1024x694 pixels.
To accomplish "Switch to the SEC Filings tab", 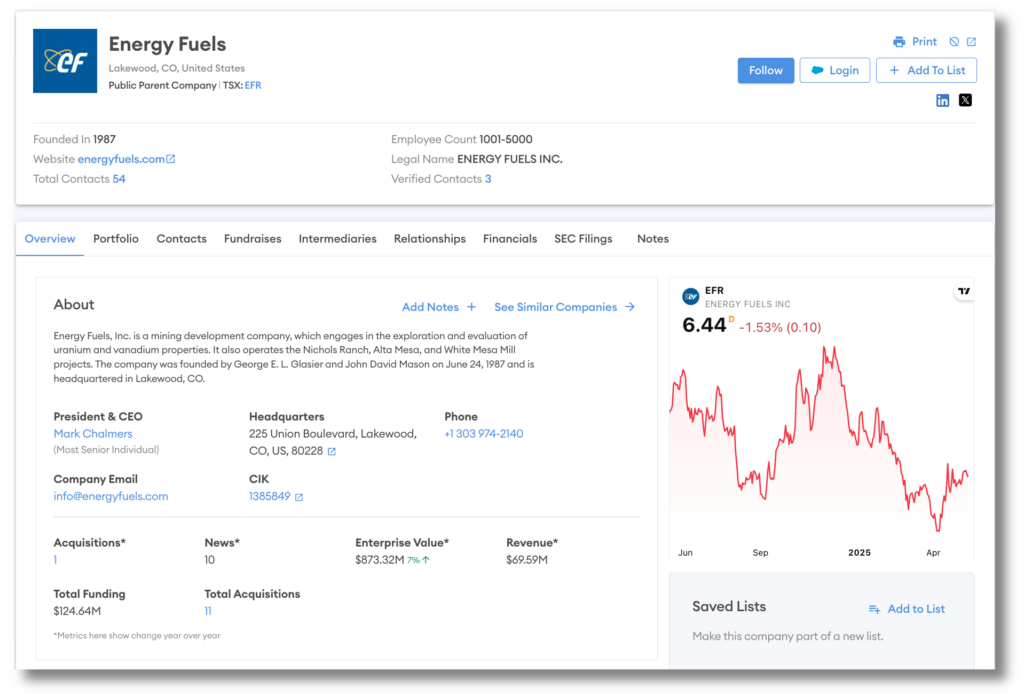I will (583, 239).
